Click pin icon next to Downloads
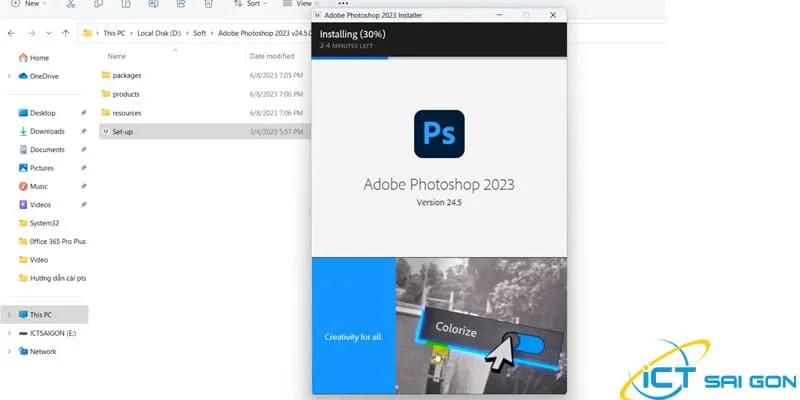The image size is (800, 400). pos(83,131)
